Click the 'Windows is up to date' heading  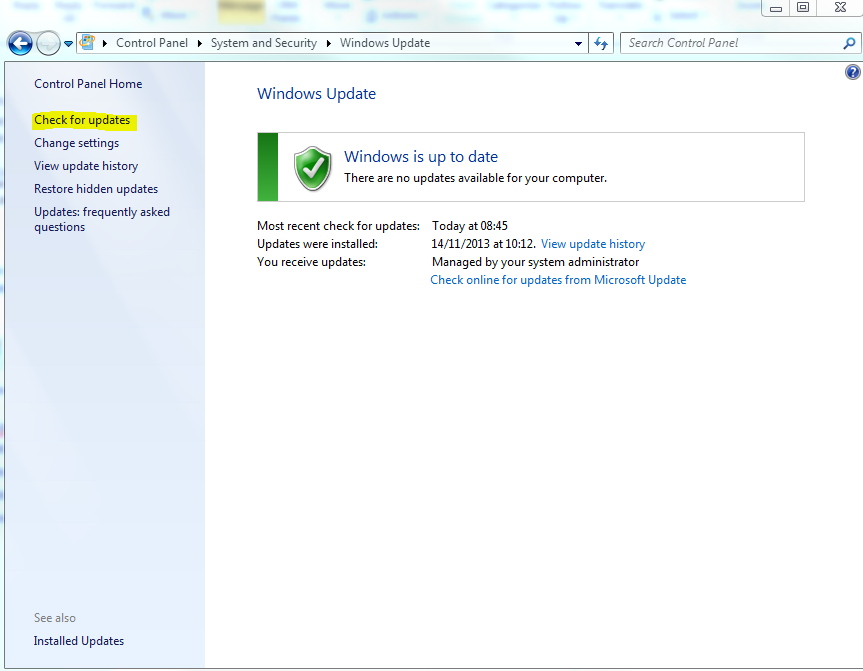point(421,157)
